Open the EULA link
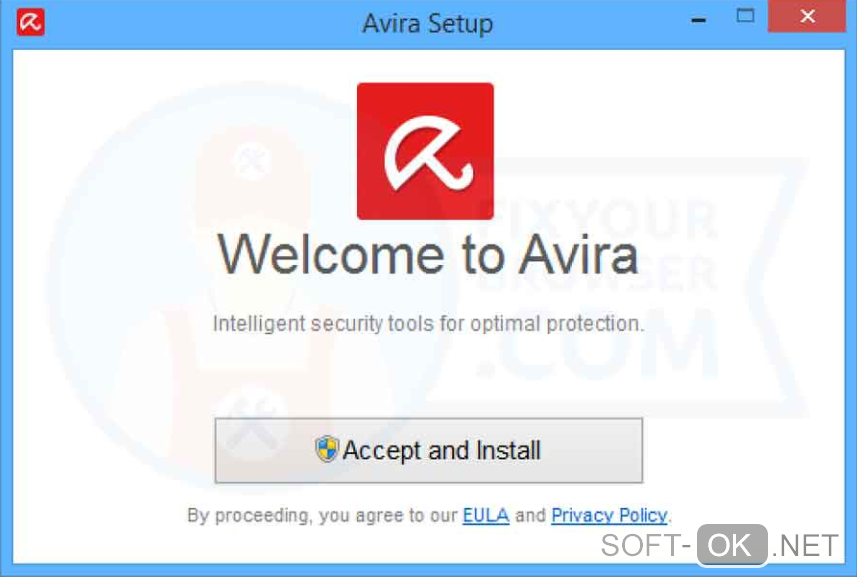Screen dimensions: 857x577 coord(486,515)
